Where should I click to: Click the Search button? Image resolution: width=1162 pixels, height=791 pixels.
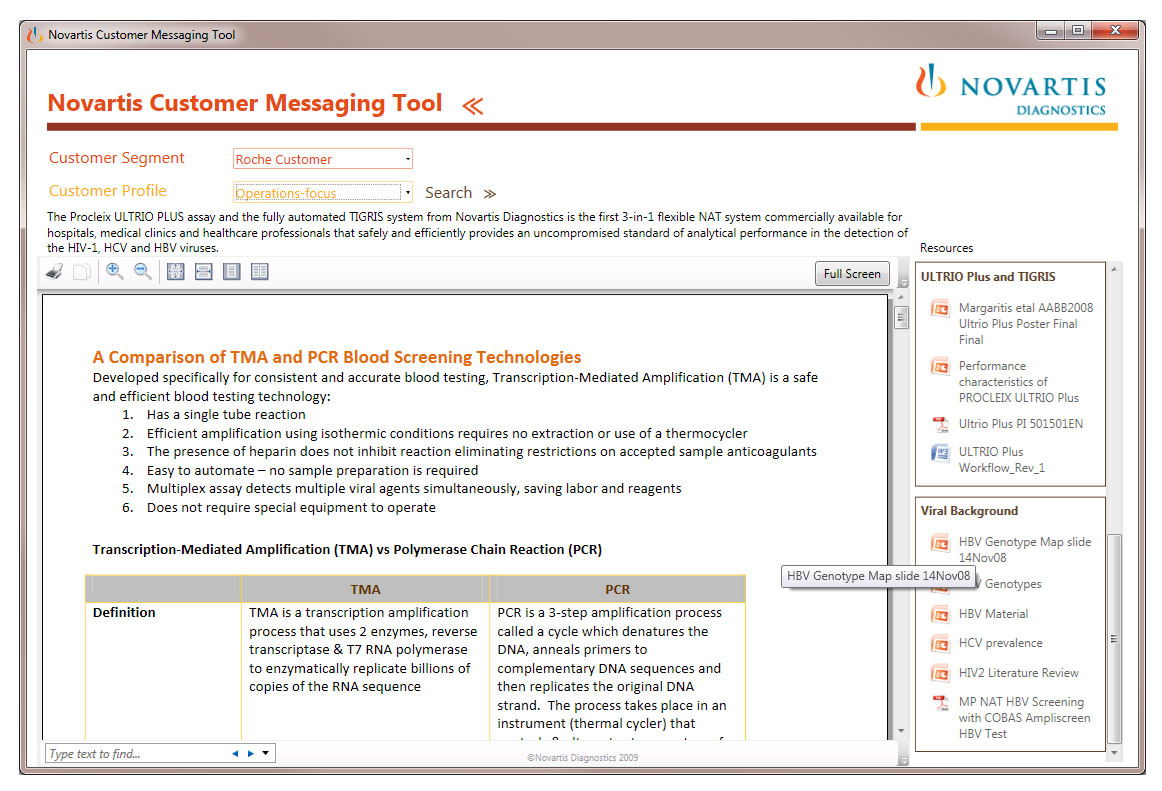coord(448,193)
